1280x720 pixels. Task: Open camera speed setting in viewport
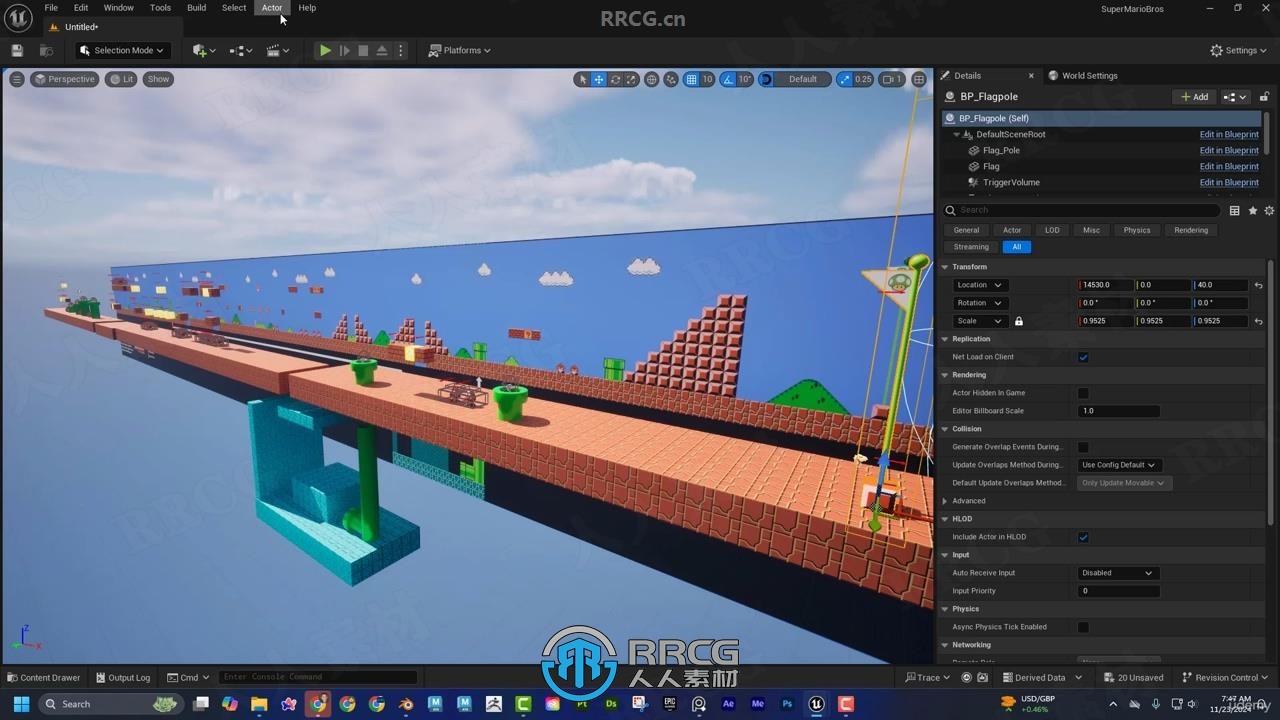891,79
